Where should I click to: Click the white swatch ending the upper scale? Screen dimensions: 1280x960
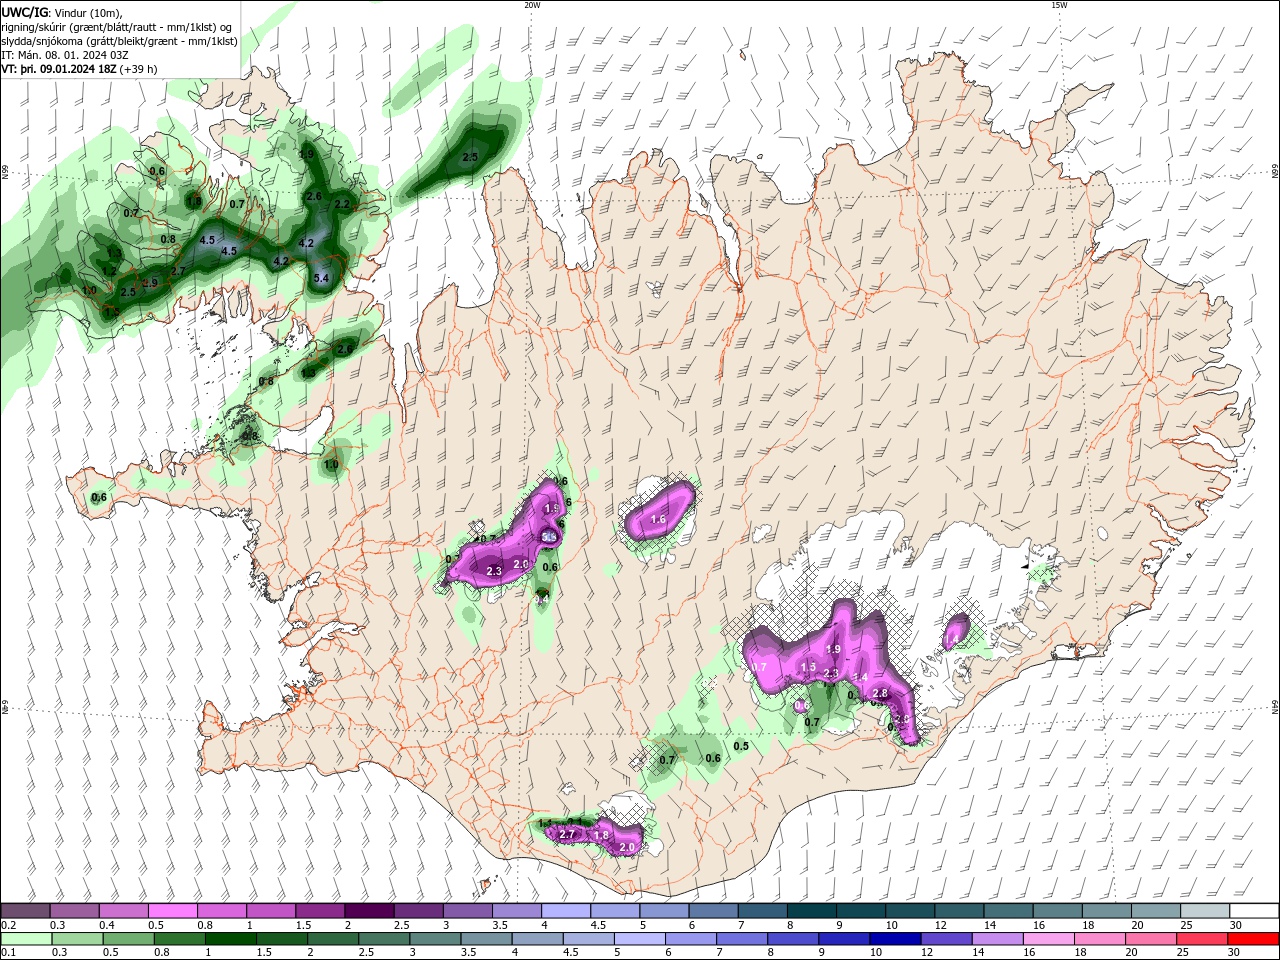click(x=1254, y=910)
